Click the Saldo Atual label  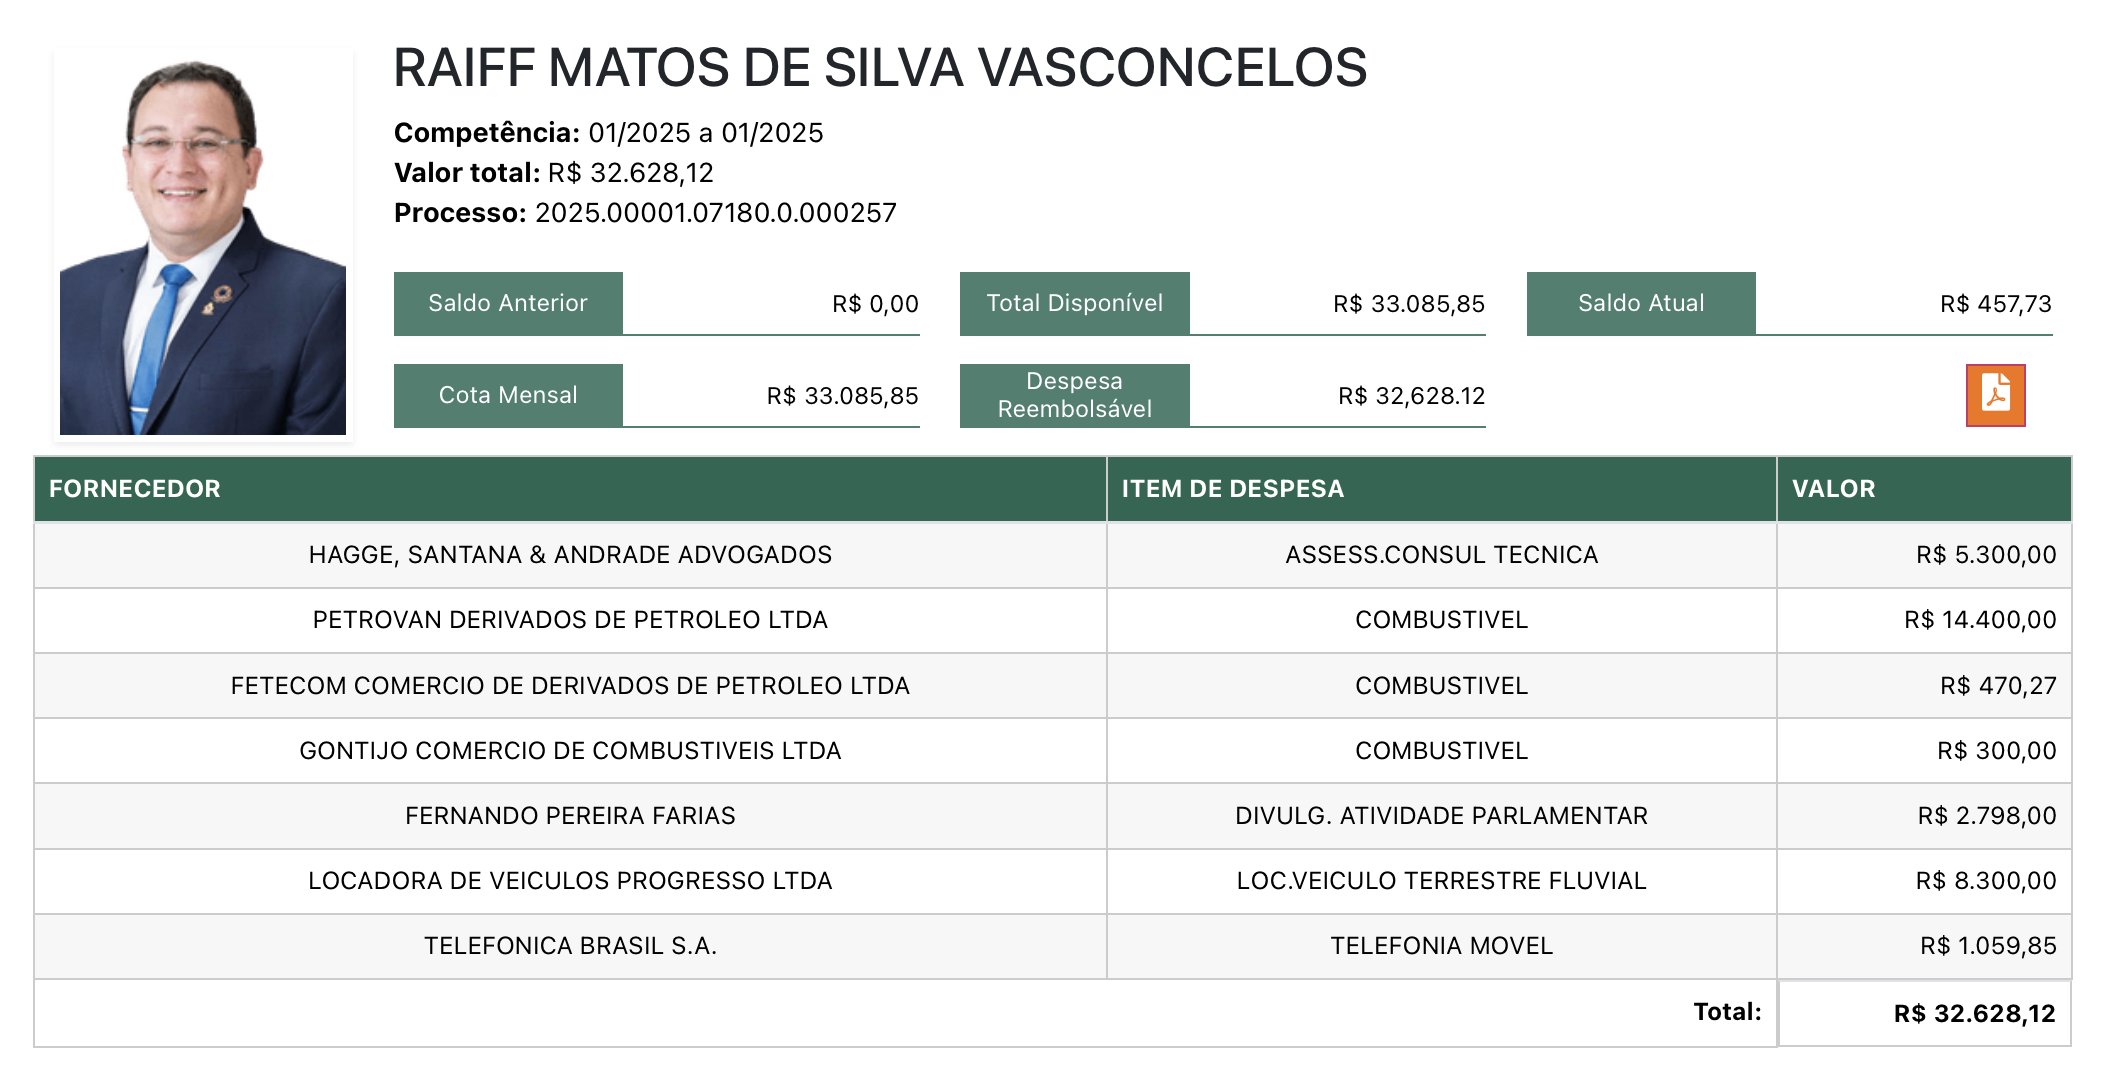coord(1640,304)
